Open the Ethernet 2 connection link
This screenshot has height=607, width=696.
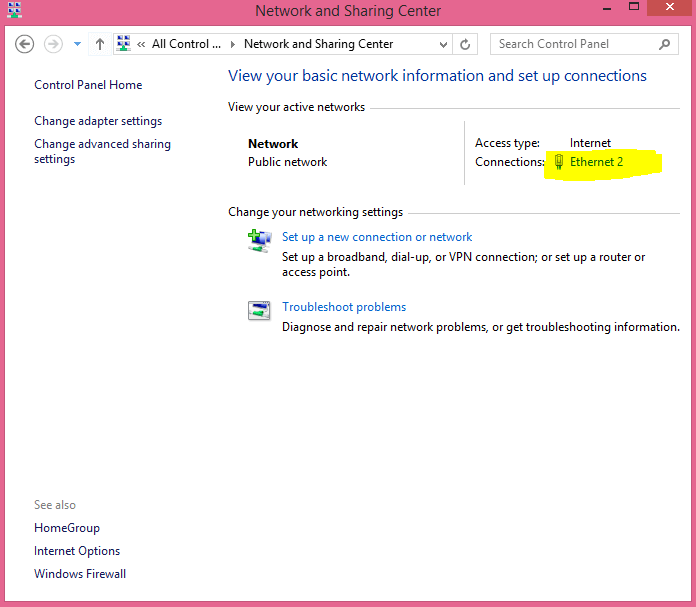pyautogui.click(x=596, y=162)
